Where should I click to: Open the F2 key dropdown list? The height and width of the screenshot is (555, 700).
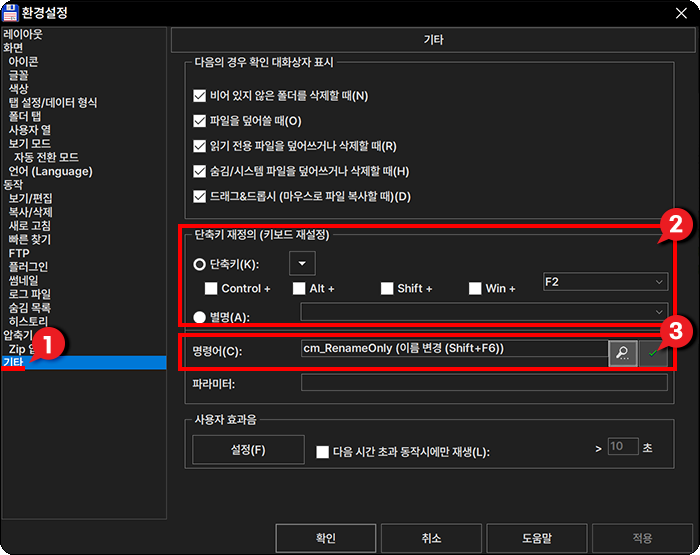click(x=605, y=282)
